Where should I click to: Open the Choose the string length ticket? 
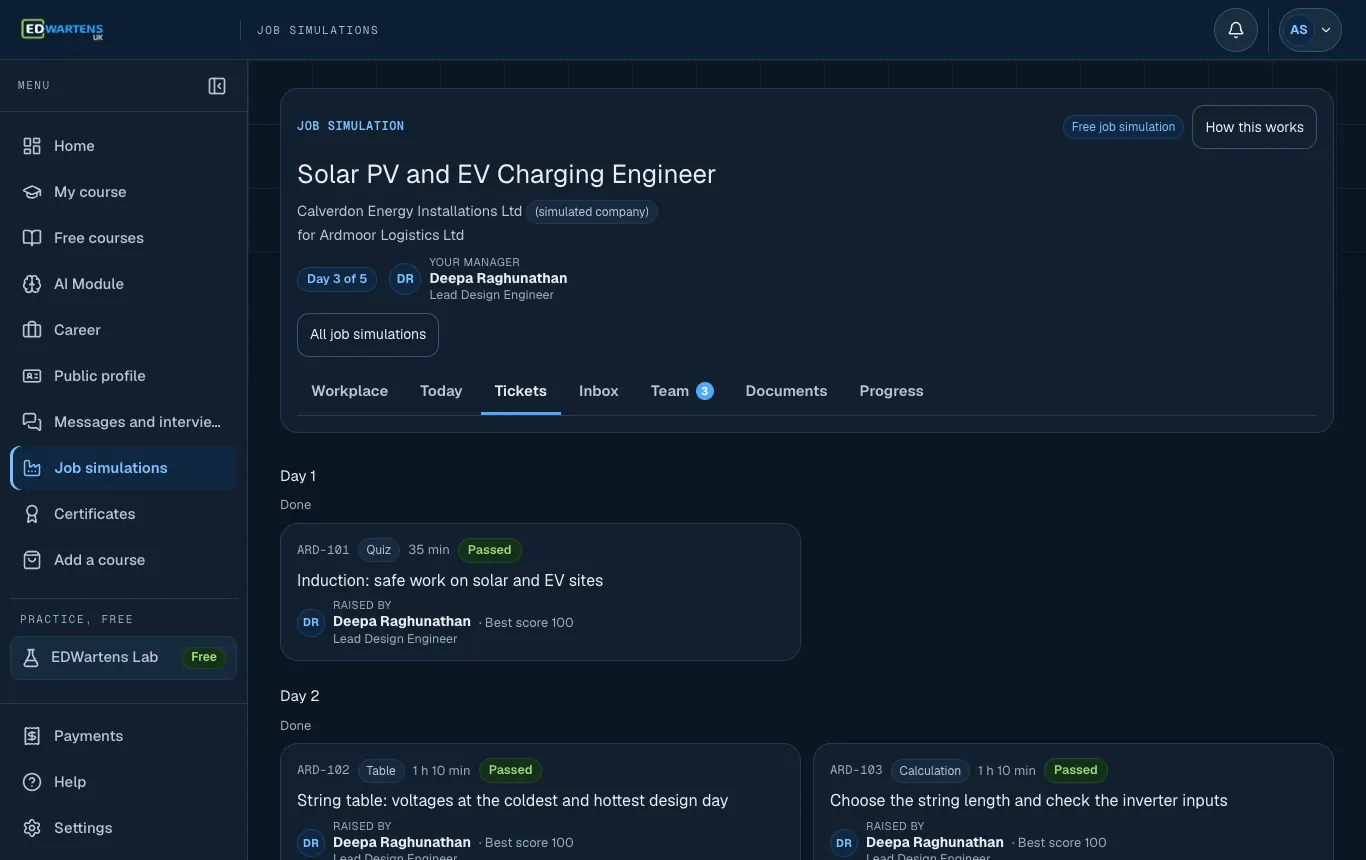pos(1073,801)
